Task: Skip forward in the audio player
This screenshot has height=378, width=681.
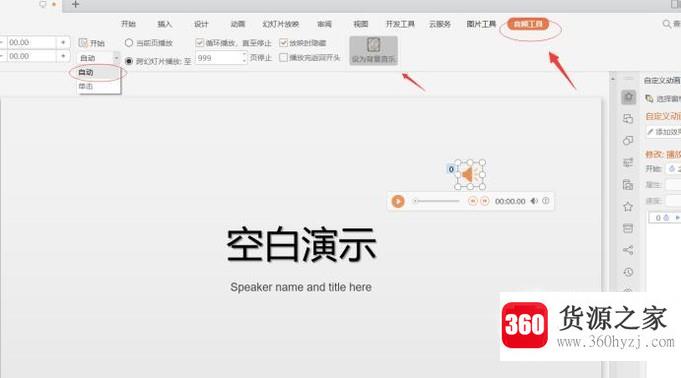Action: point(485,201)
